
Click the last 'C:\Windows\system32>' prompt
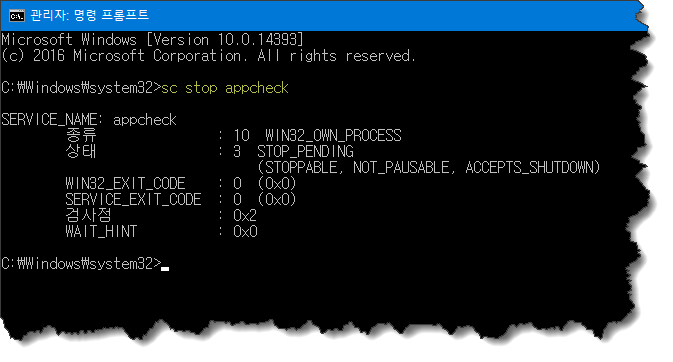click(81, 264)
